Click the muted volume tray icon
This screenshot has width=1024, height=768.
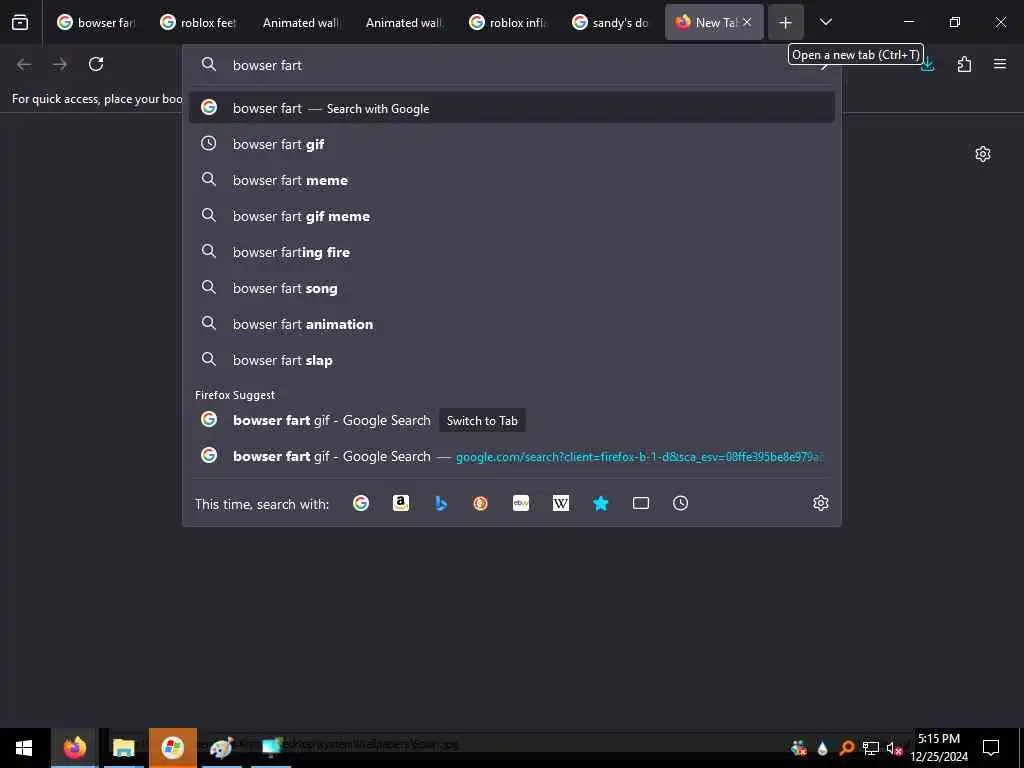(x=894, y=748)
